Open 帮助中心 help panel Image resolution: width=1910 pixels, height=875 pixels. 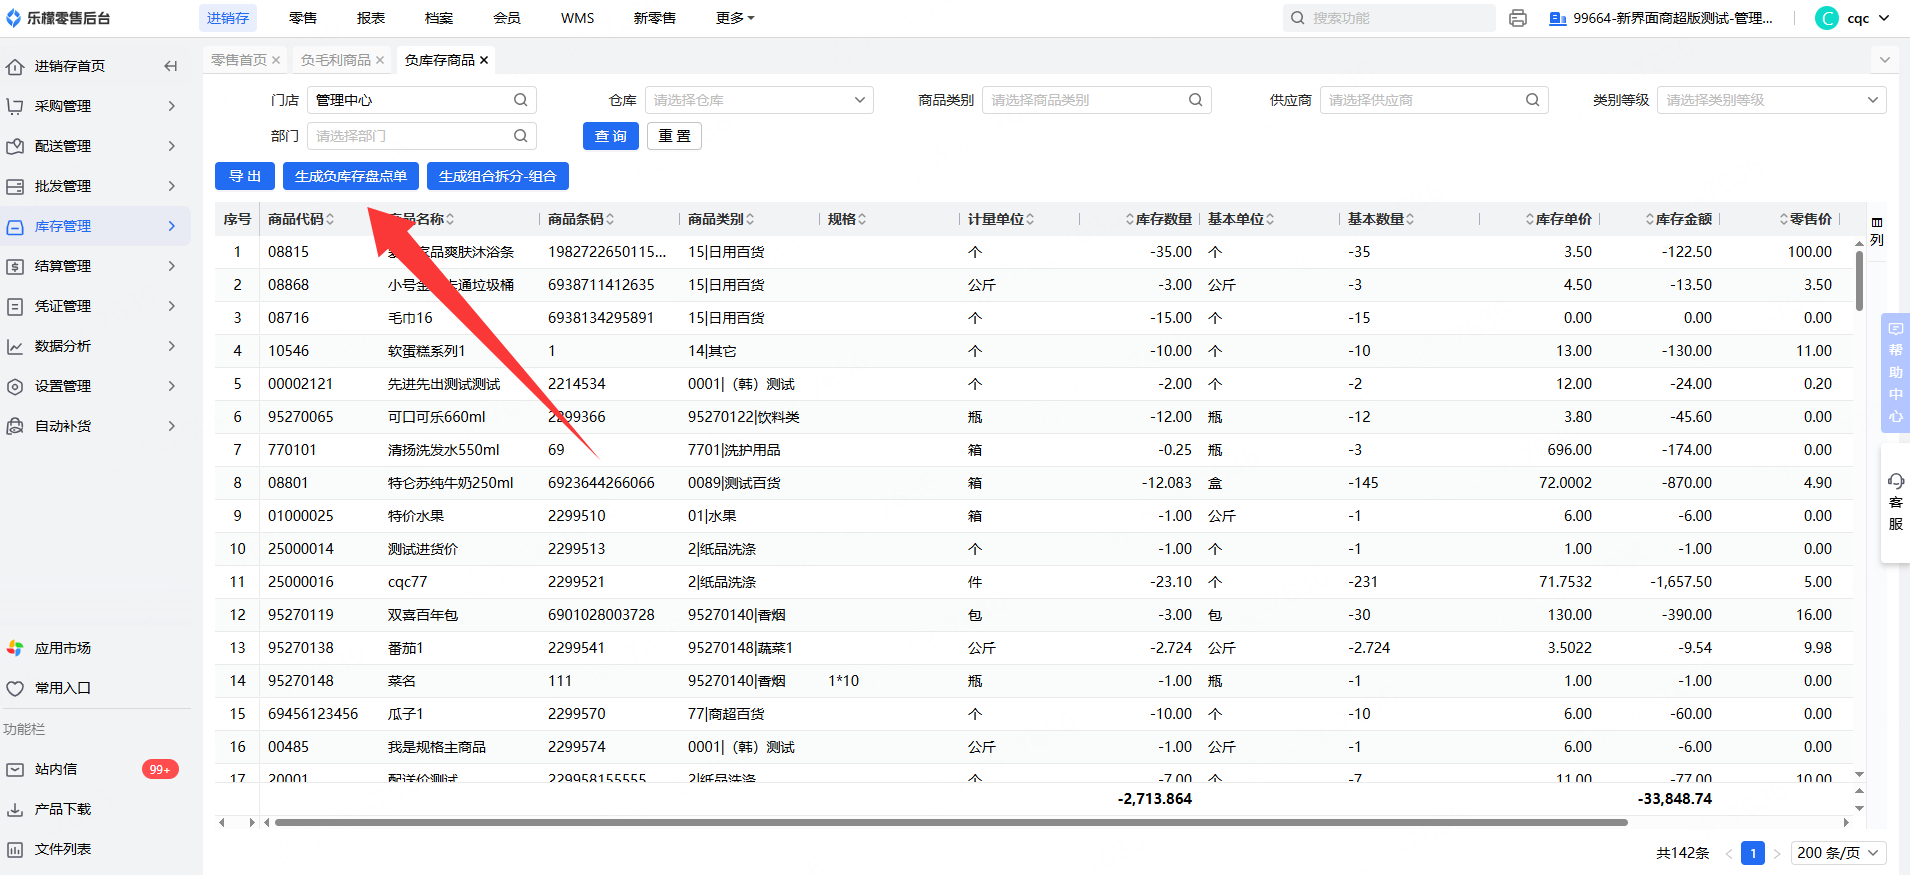pos(1895,372)
